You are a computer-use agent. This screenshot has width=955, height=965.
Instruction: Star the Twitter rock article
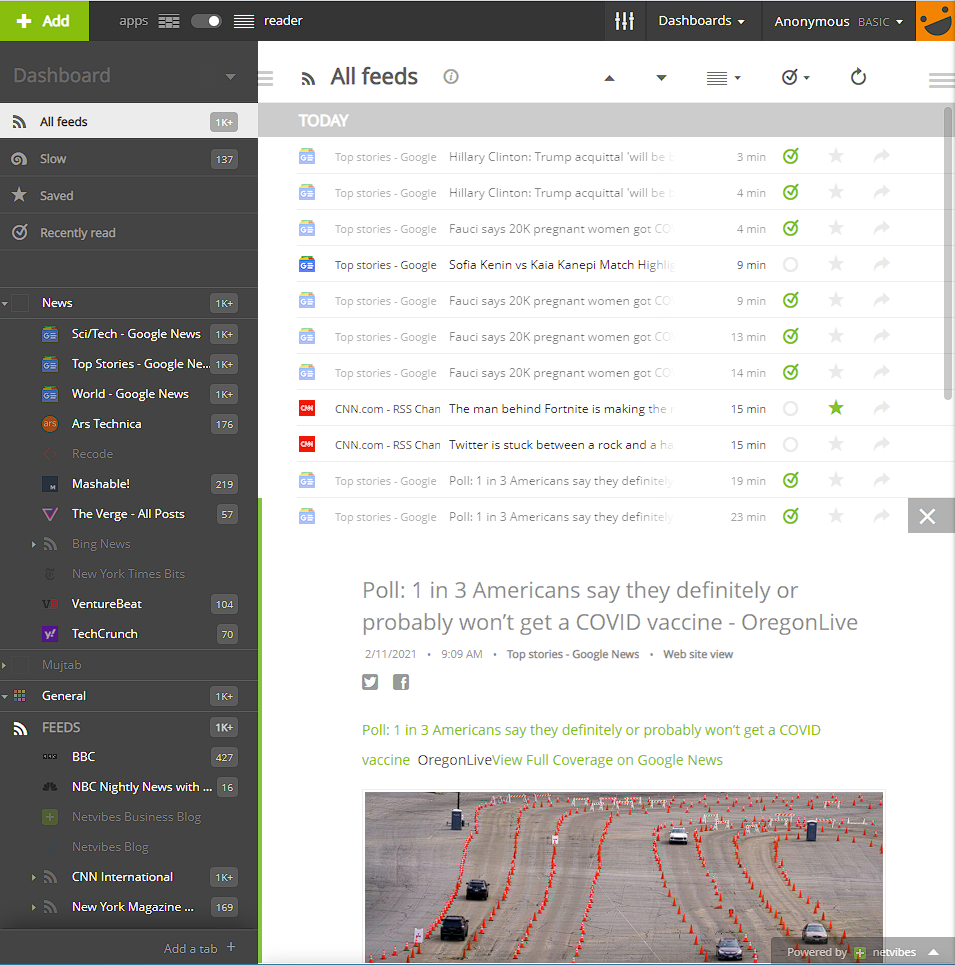(836, 444)
